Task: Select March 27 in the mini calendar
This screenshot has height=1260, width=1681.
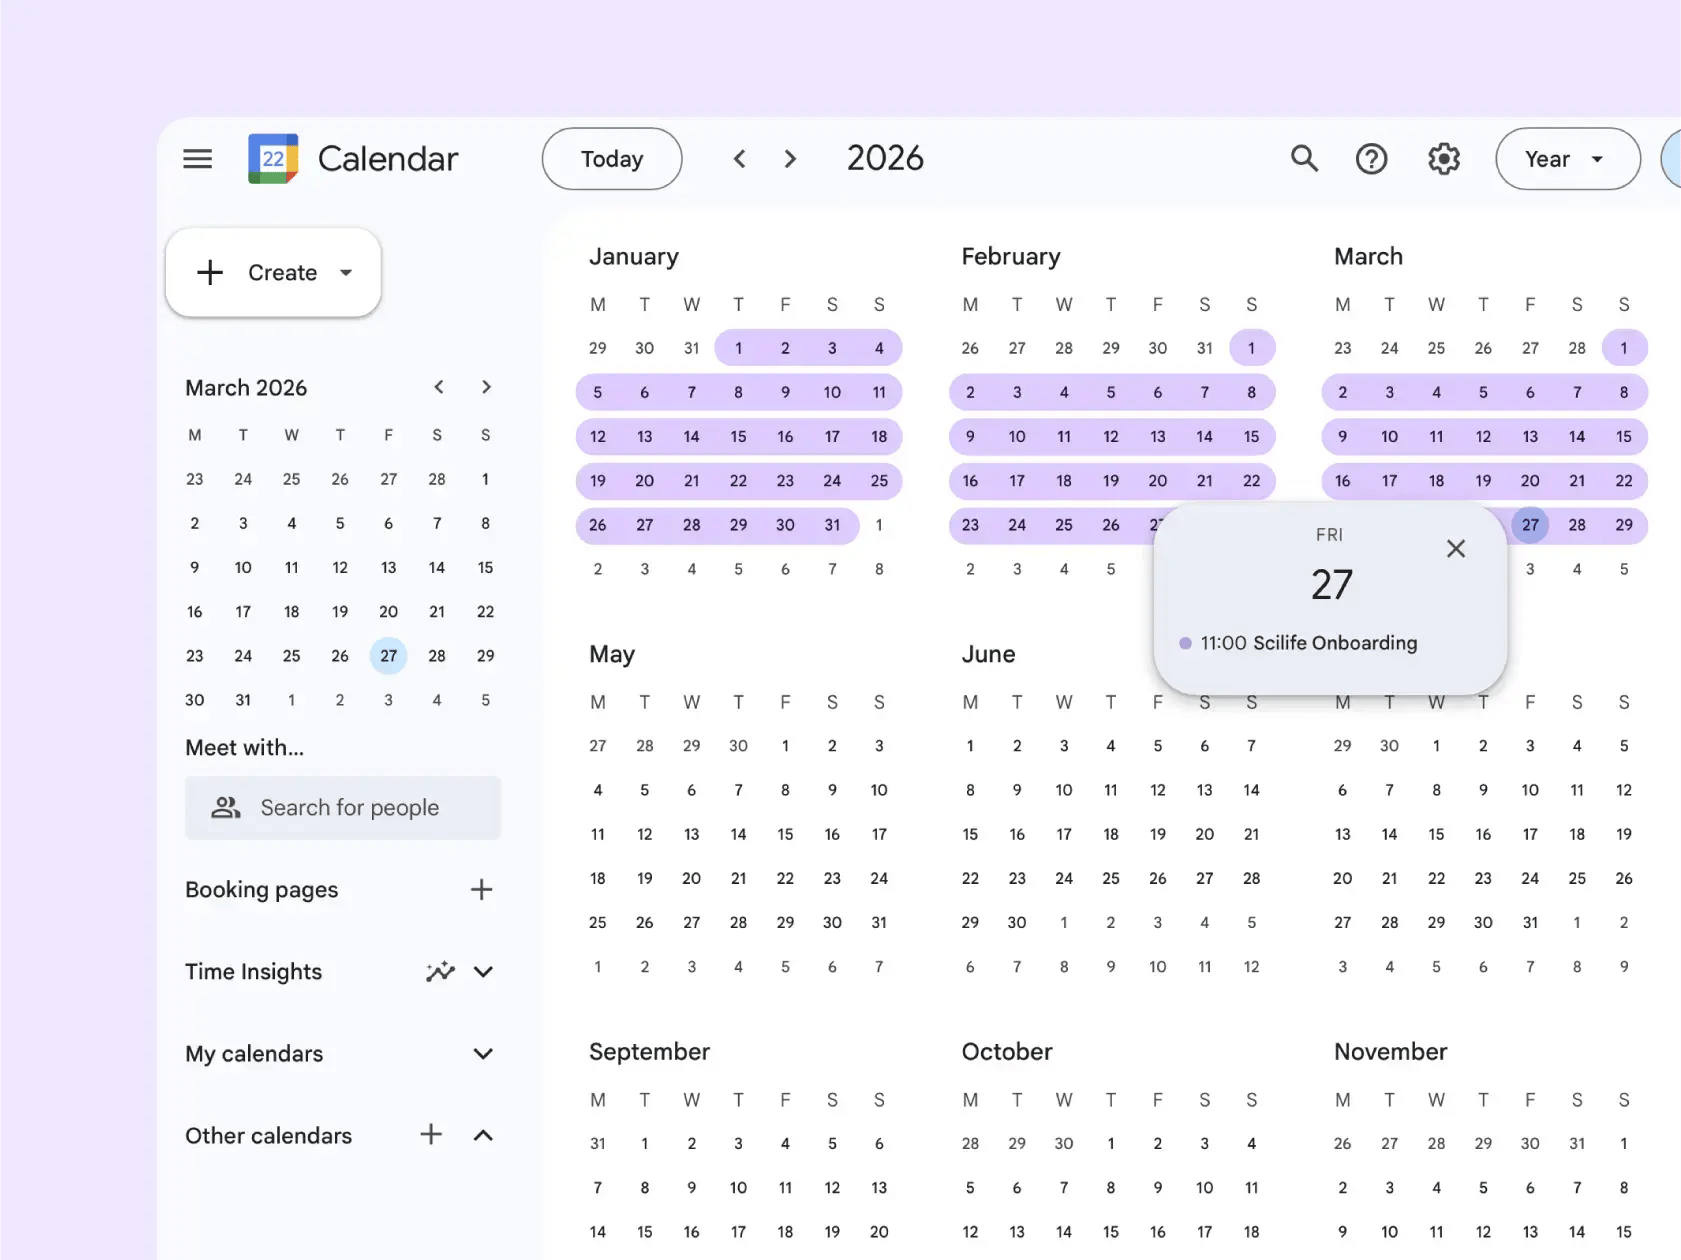Action: pyautogui.click(x=388, y=656)
